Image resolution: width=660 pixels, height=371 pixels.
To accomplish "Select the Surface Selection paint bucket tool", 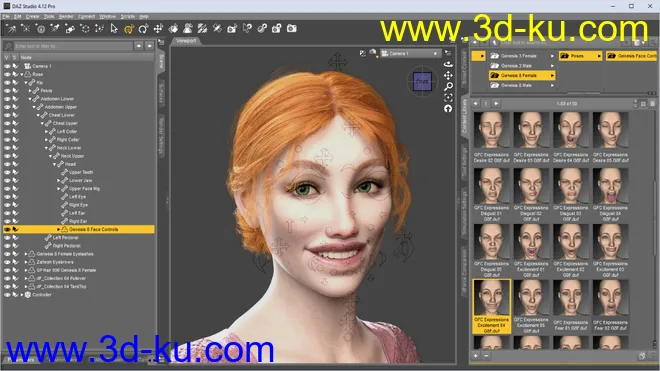I will [x=173, y=29].
